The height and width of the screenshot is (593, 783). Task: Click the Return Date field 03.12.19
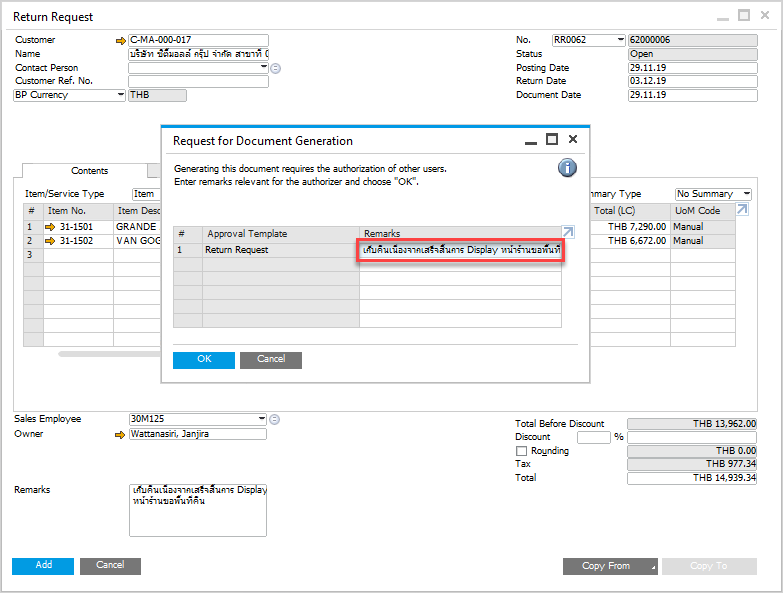[693, 81]
